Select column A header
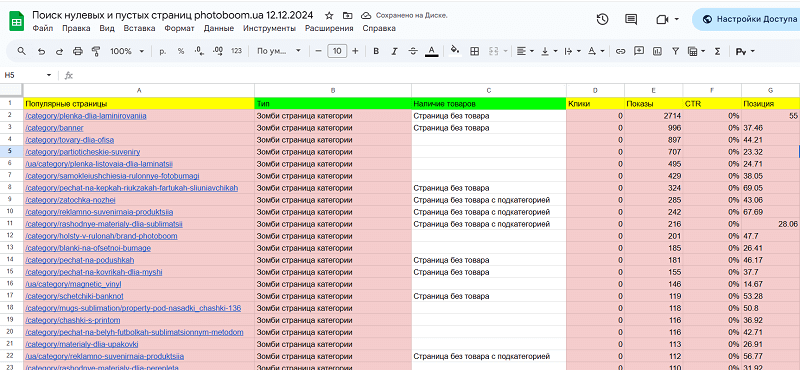The image size is (800, 370). point(139,90)
